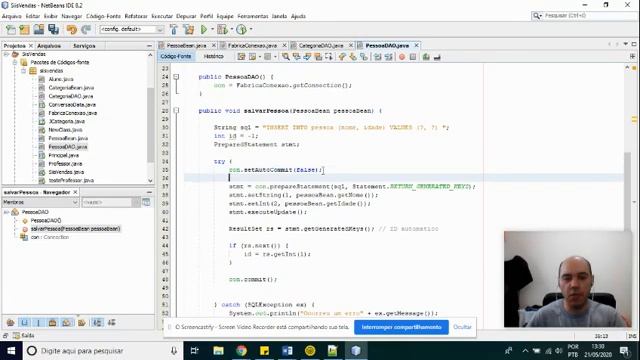Open File Explorer from the taskbar

click(218, 351)
